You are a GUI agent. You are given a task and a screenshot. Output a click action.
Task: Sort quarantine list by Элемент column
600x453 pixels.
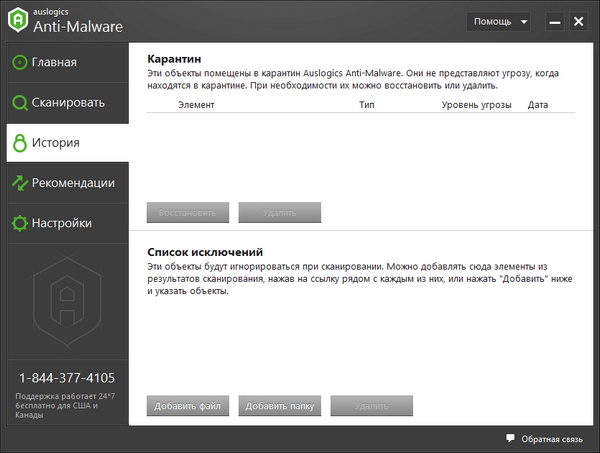196,104
